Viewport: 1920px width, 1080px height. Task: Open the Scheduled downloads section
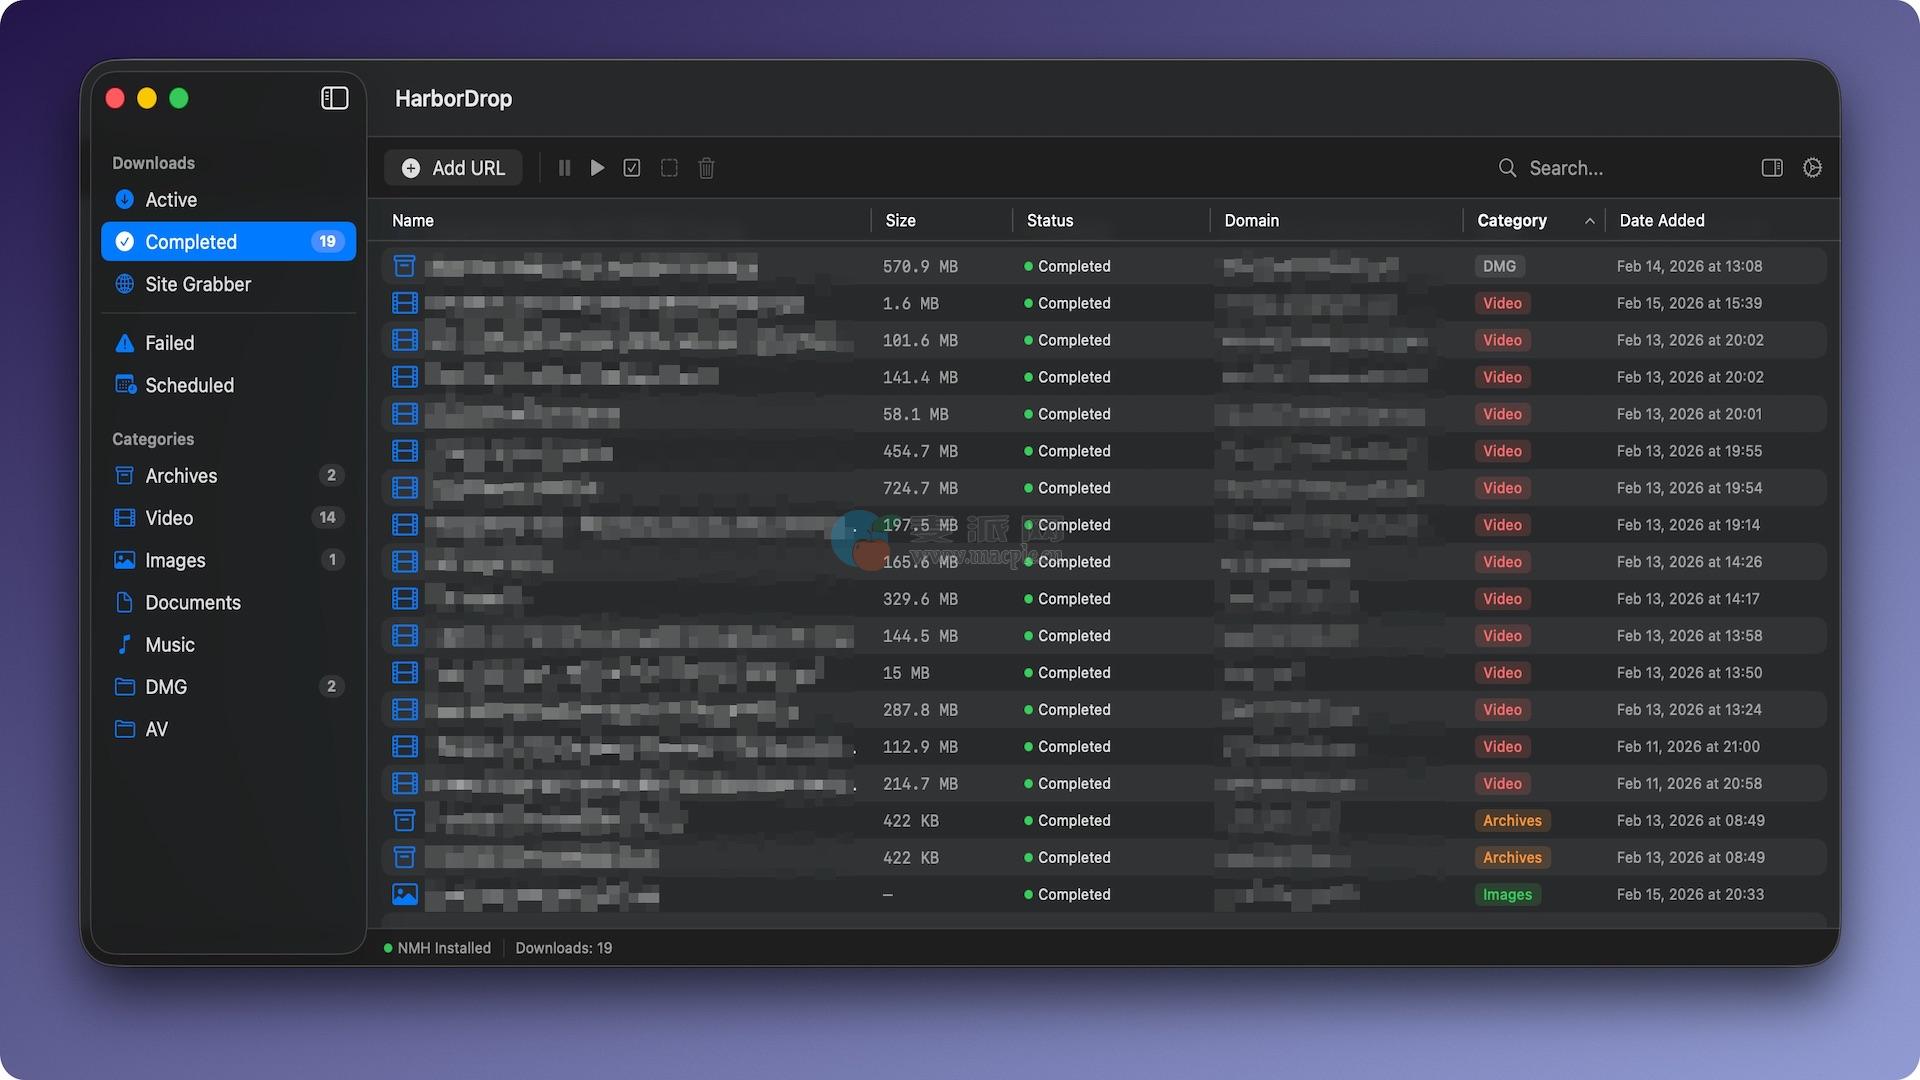point(189,385)
